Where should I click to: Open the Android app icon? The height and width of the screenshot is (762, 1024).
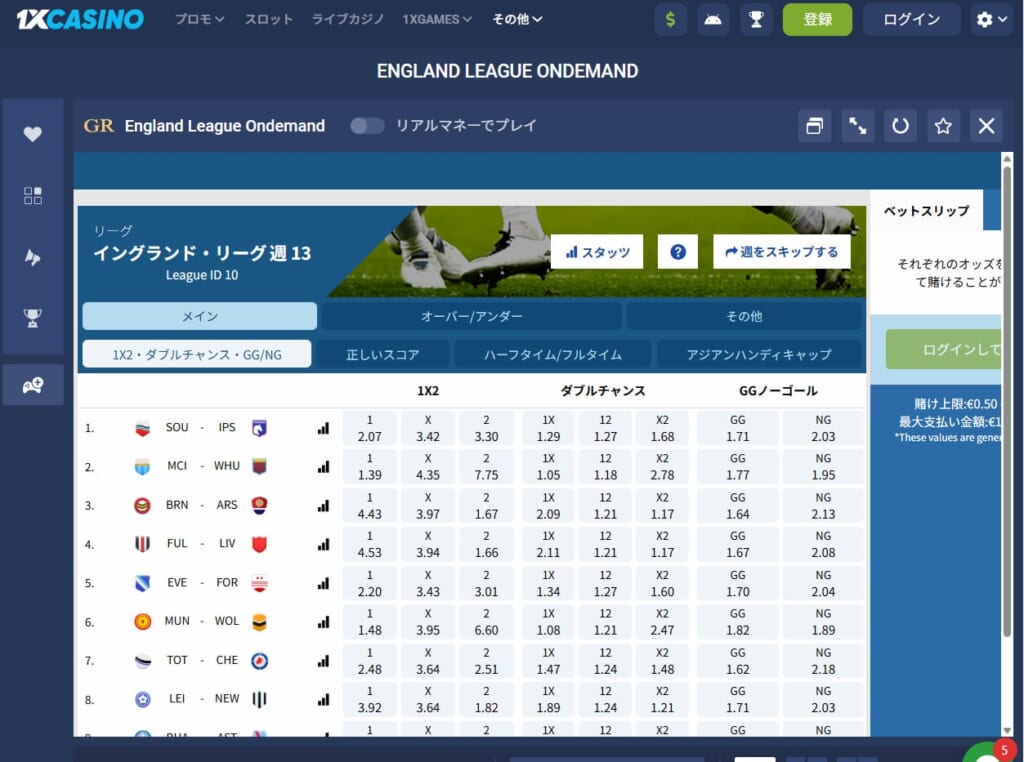pyautogui.click(x=713, y=20)
